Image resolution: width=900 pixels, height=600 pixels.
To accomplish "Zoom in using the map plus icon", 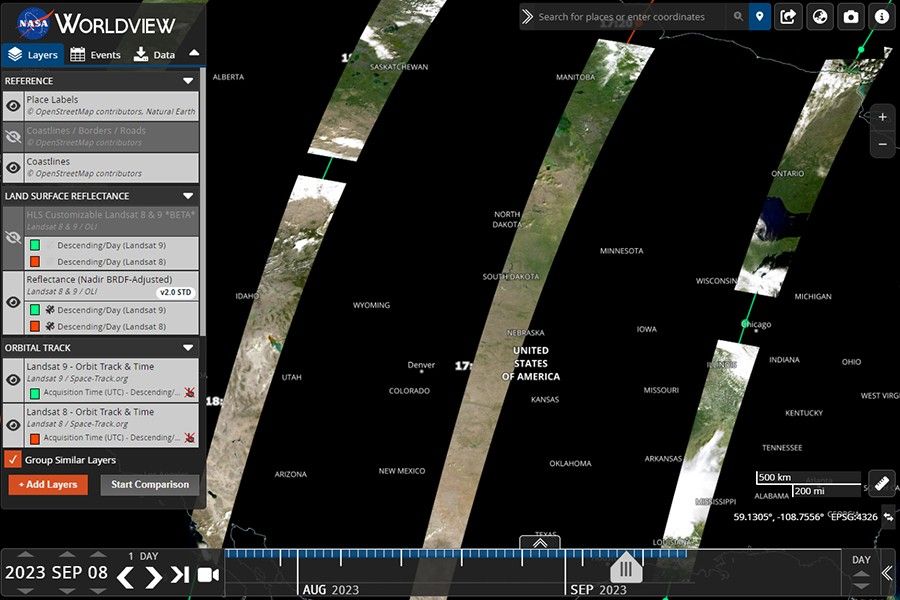I will click(x=882, y=117).
